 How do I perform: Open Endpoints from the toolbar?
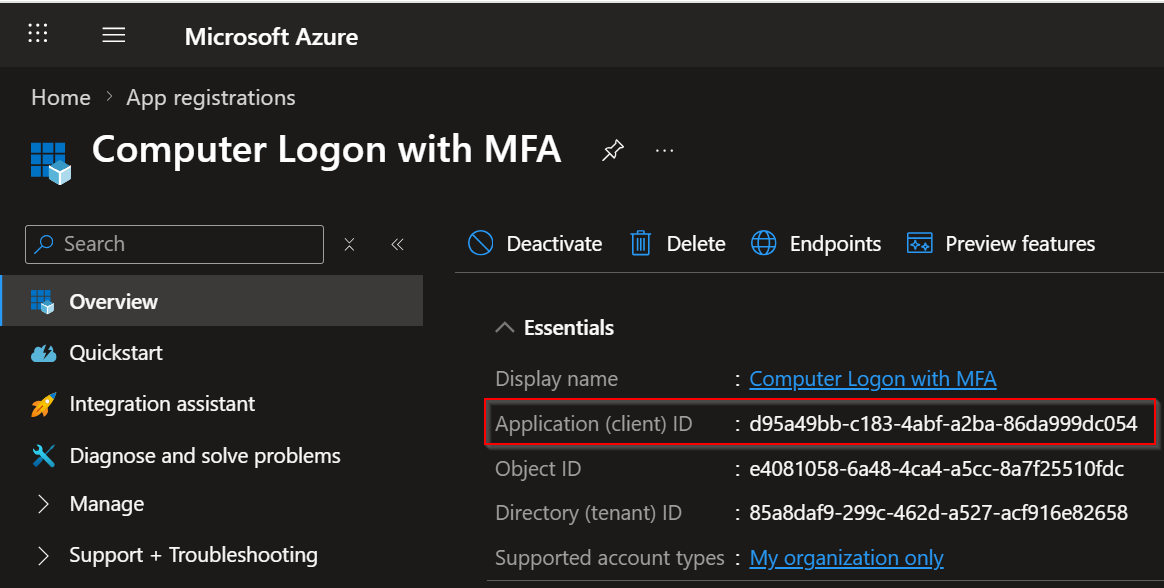(x=764, y=243)
